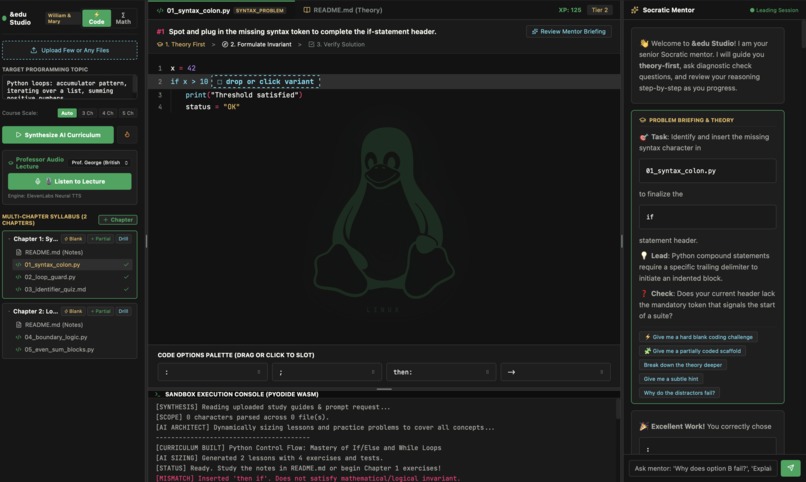Select Give me a hard blank coding challenge
The image size is (806, 482).
tap(698, 337)
